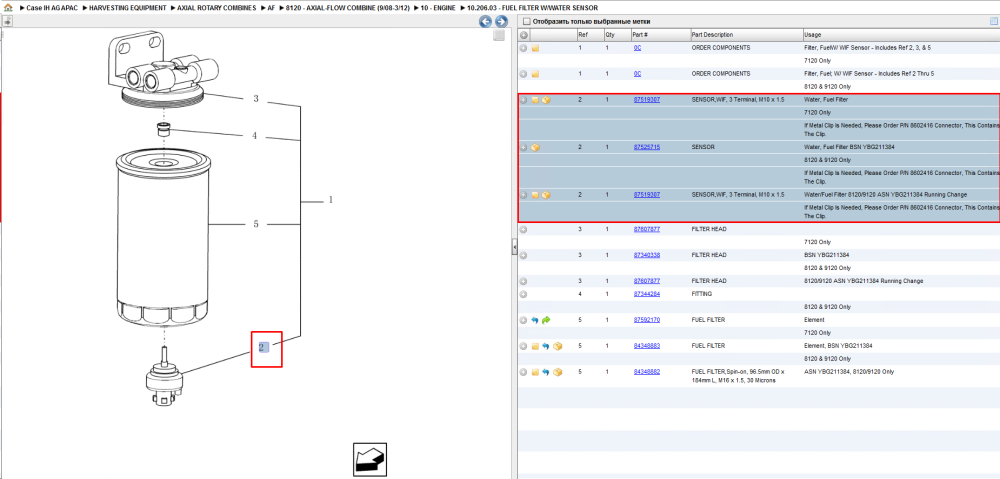
Task: Select callout number 2 on the diagram
Action: (x=263, y=348)
